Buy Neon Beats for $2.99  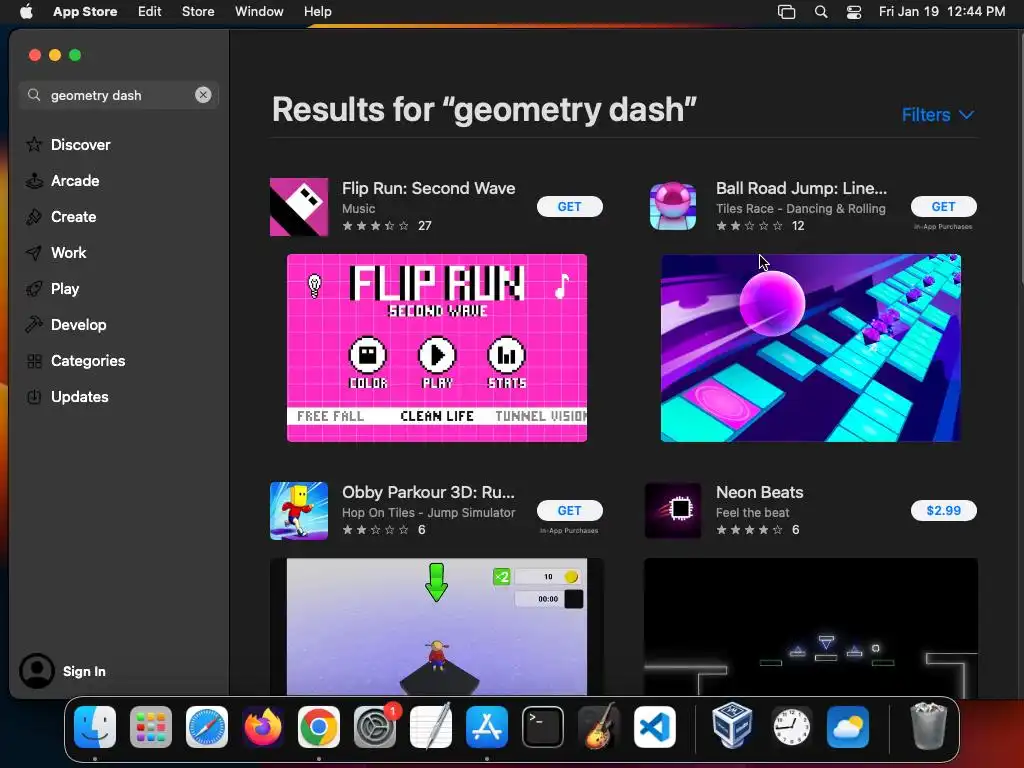(944, 511)
